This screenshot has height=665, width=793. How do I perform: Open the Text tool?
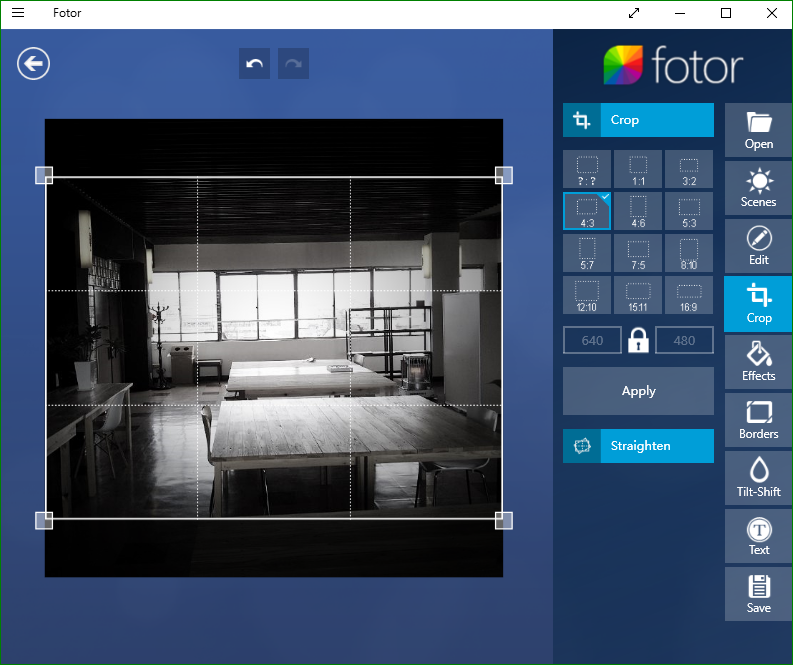[759, 536]
